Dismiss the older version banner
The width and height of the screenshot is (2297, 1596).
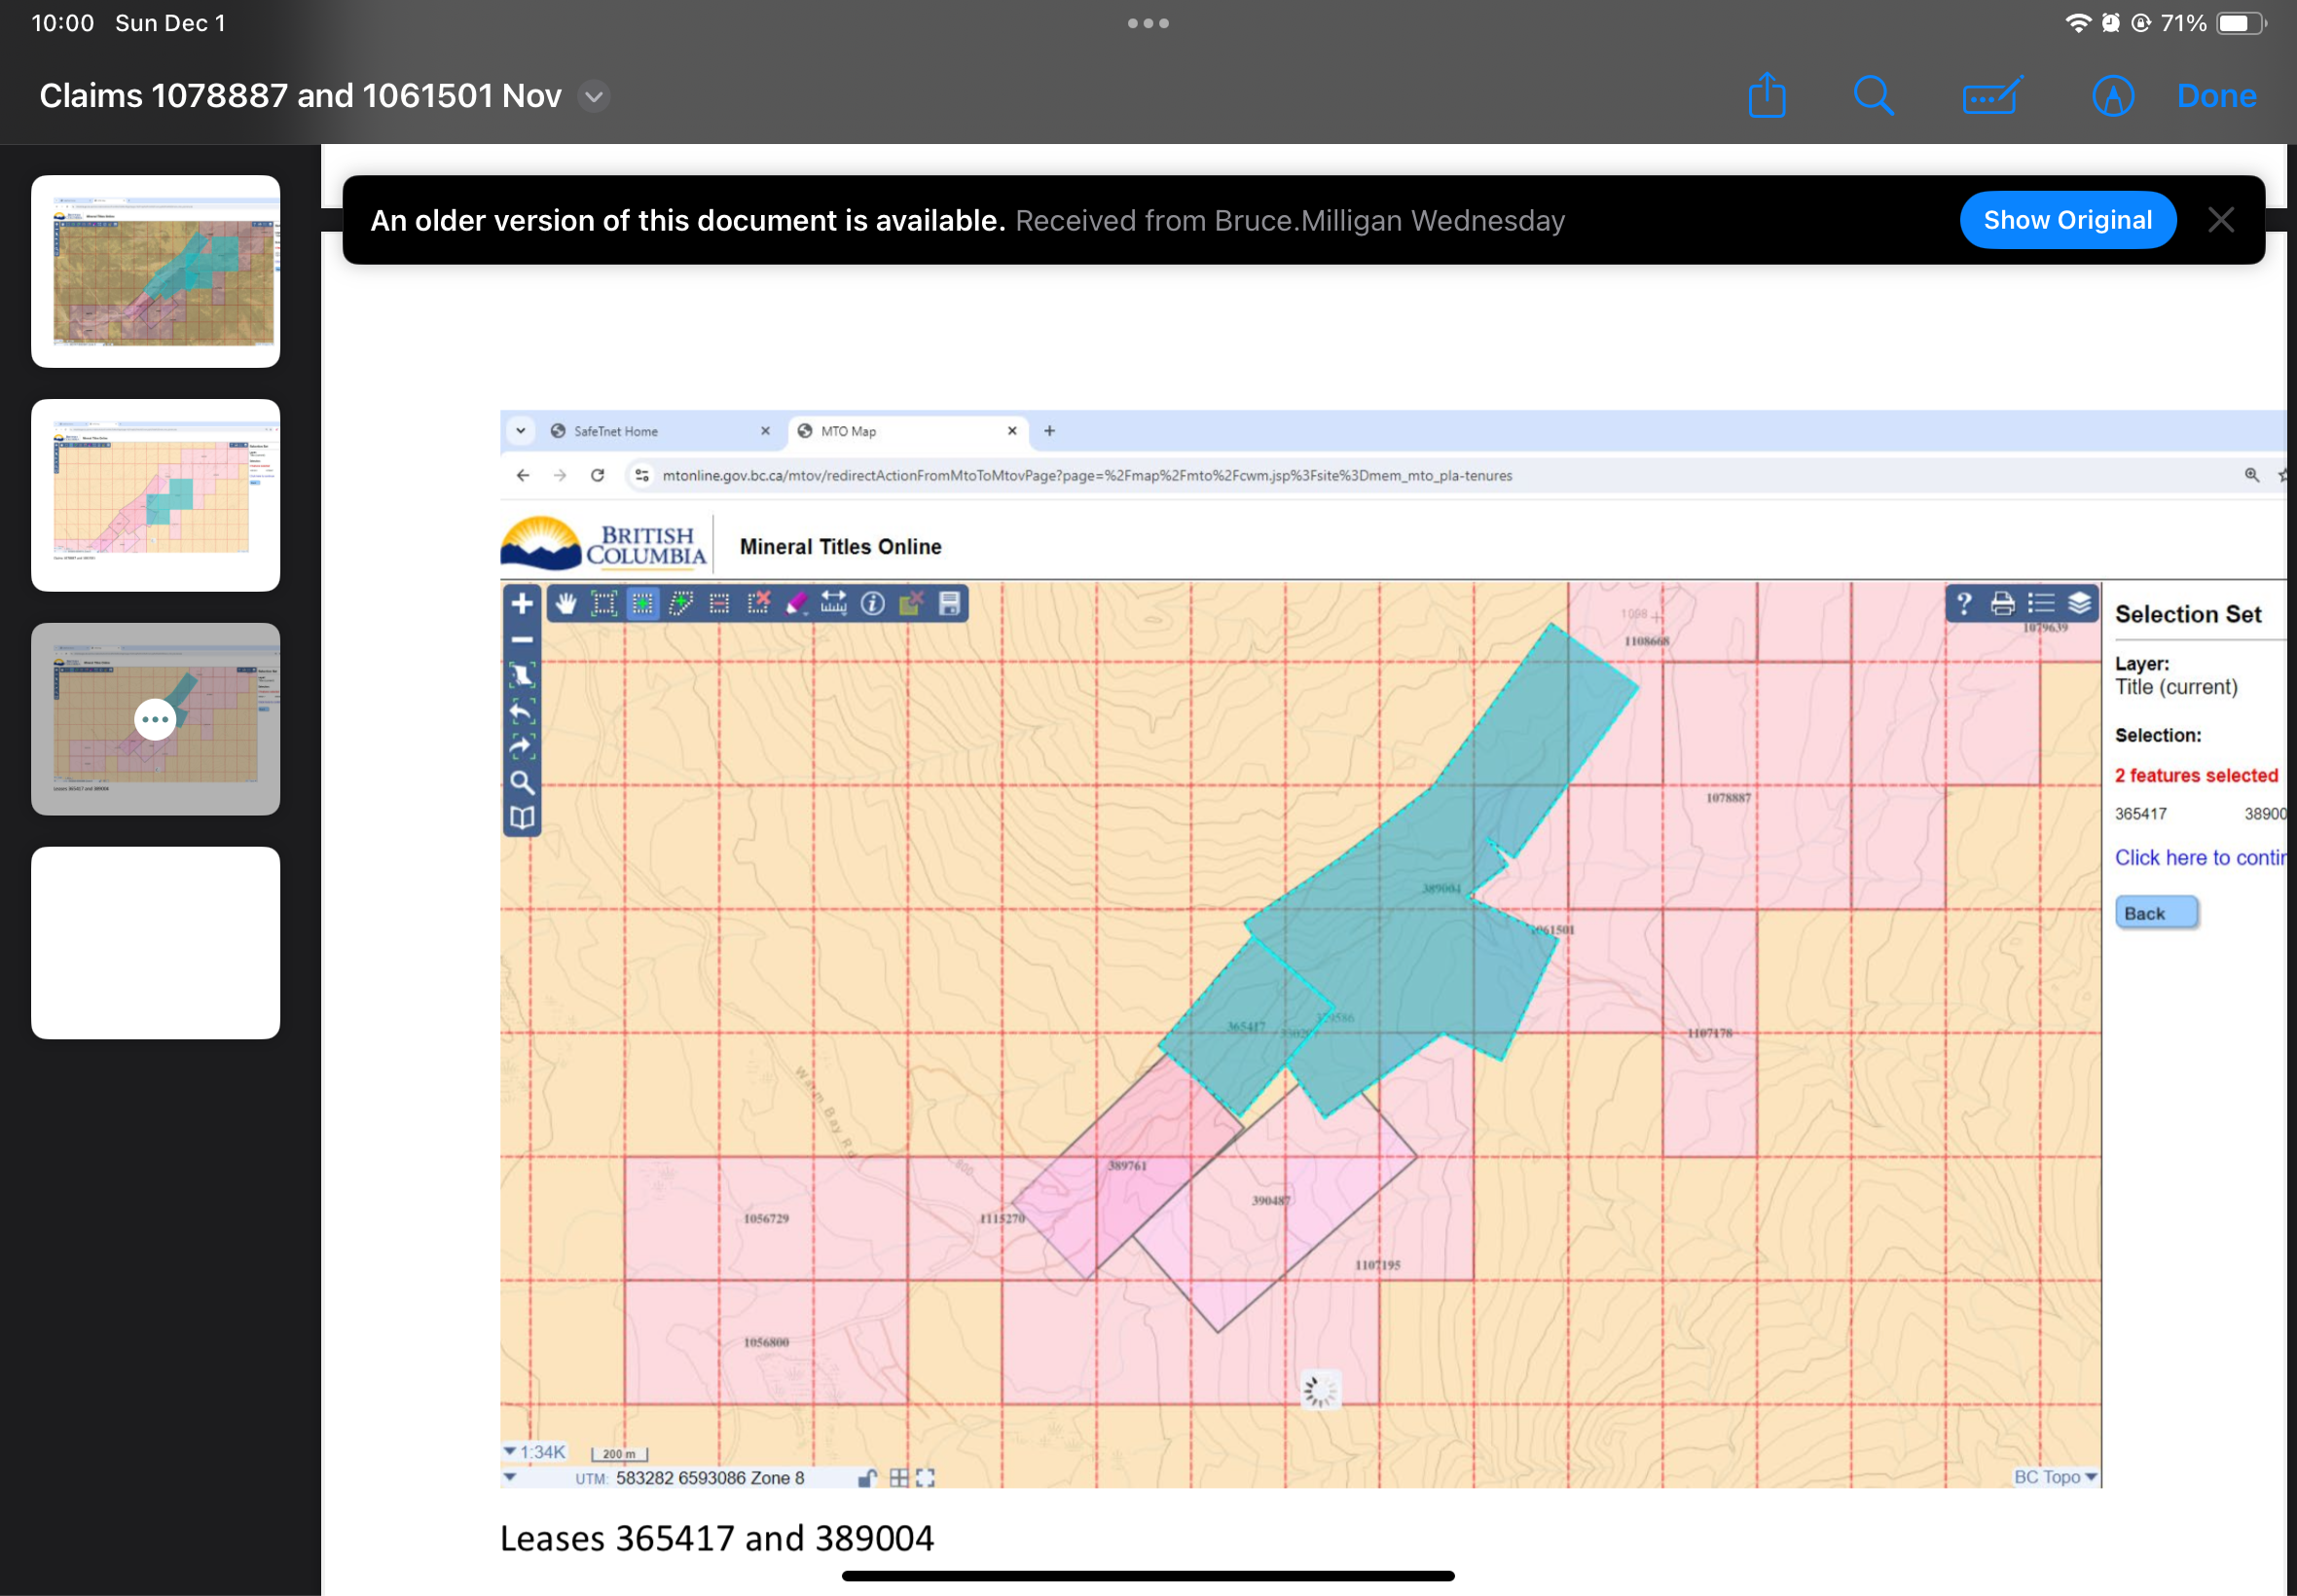[2220, 220]
